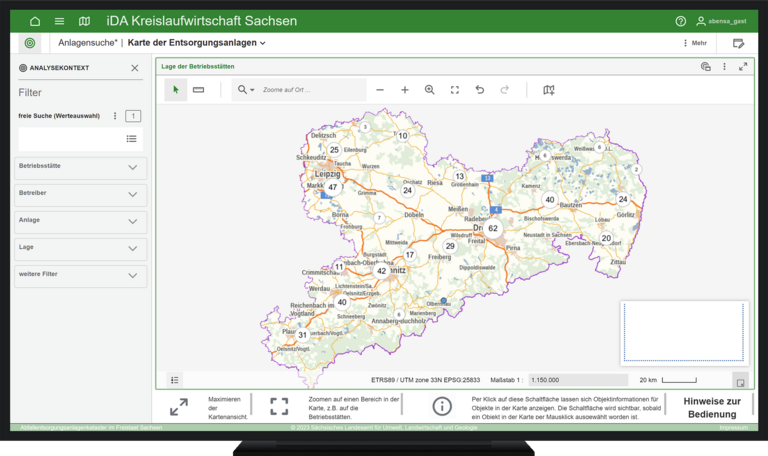The image size is (768, 456).
Task: Close the Analysekontext panel
Action: pos(135,68)
